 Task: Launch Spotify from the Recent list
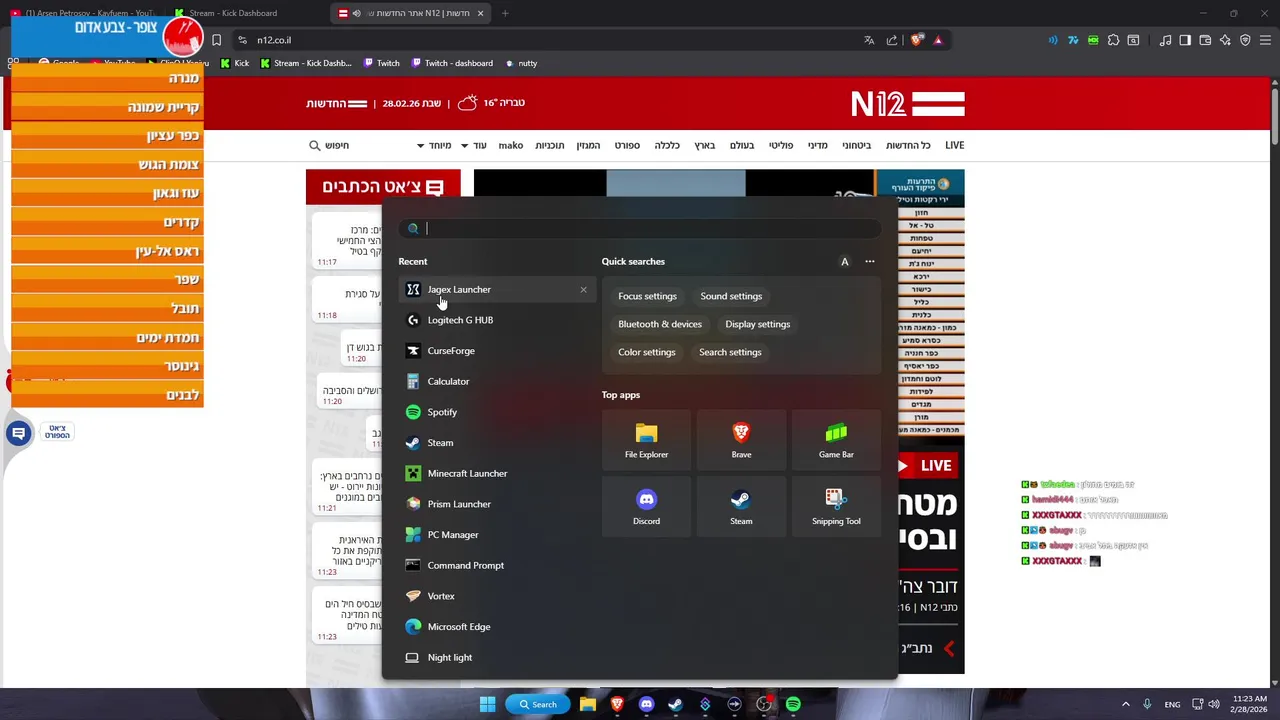[497, 412]
